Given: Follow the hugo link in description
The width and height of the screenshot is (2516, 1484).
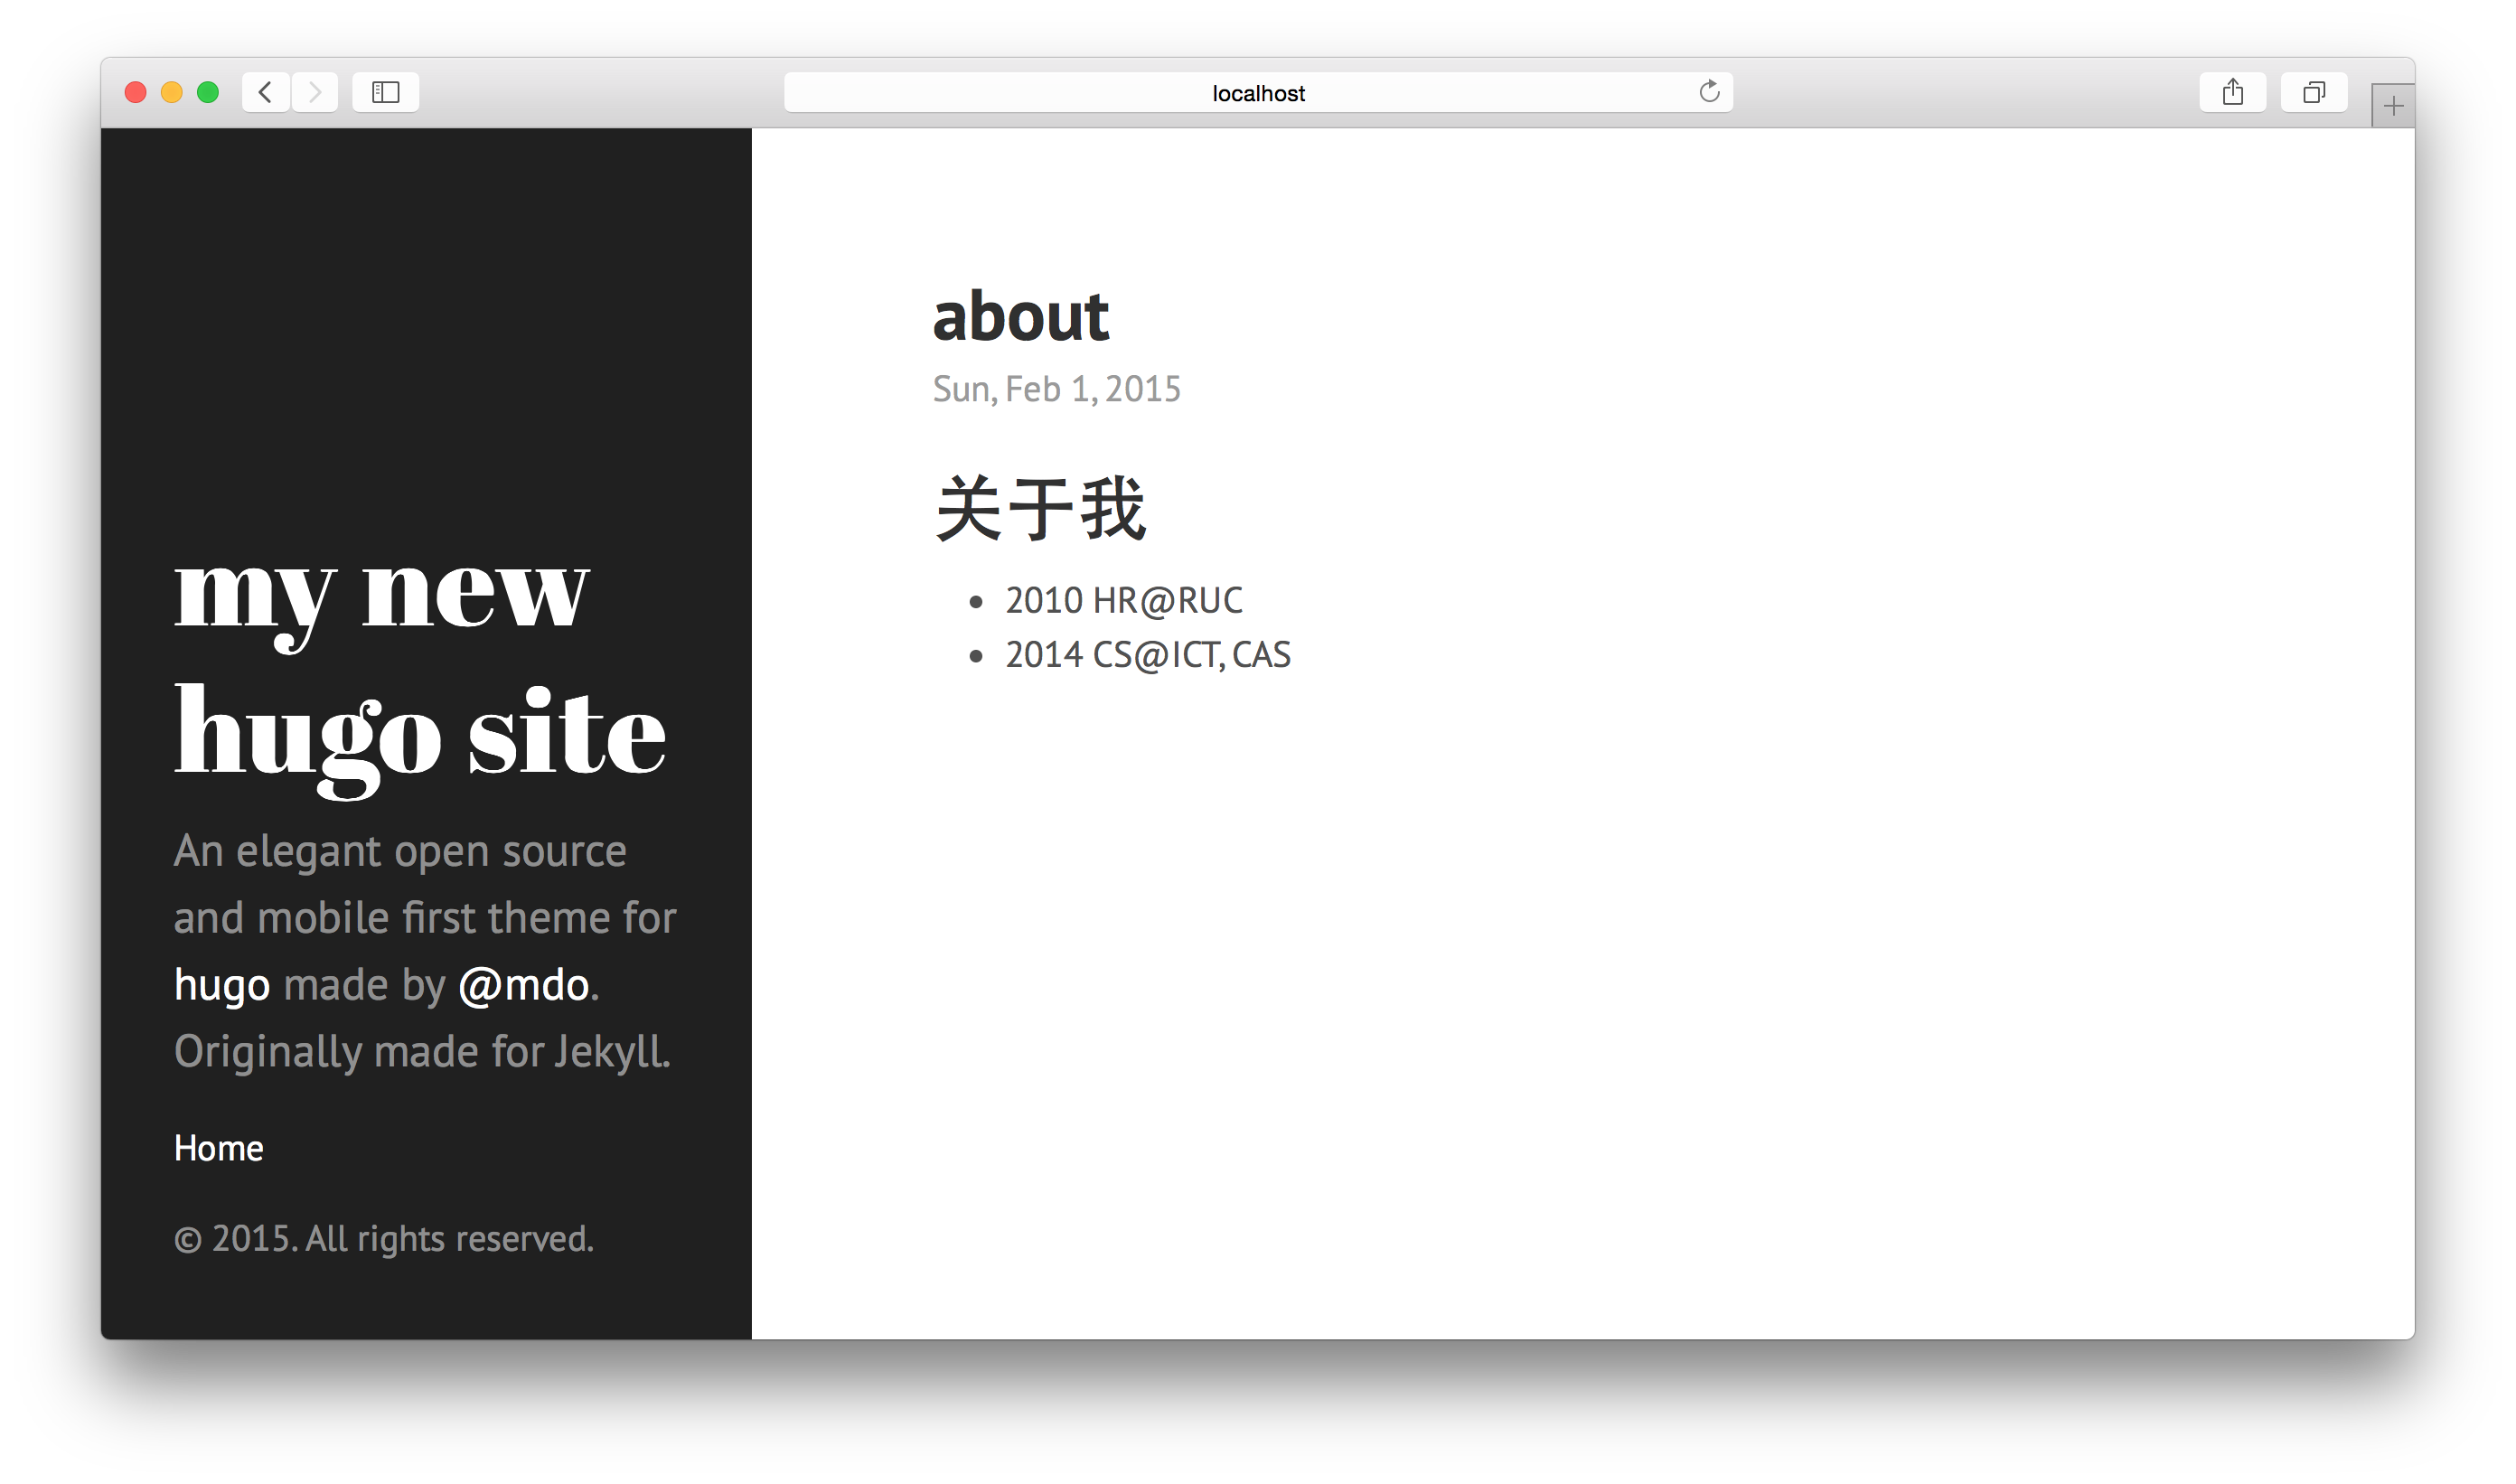Looking at the screenshot, I should click(x=222, y=986).
